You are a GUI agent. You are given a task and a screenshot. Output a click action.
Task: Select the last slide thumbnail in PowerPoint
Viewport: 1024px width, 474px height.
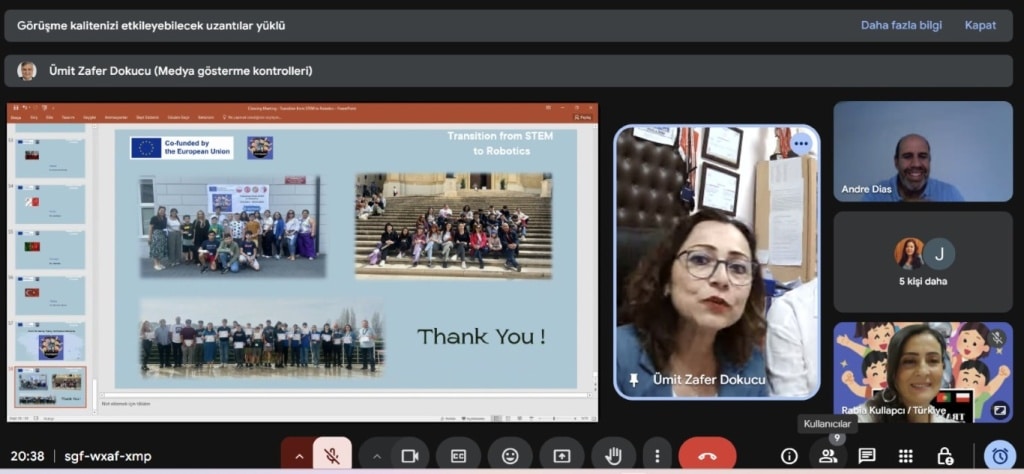click(50, 384)
